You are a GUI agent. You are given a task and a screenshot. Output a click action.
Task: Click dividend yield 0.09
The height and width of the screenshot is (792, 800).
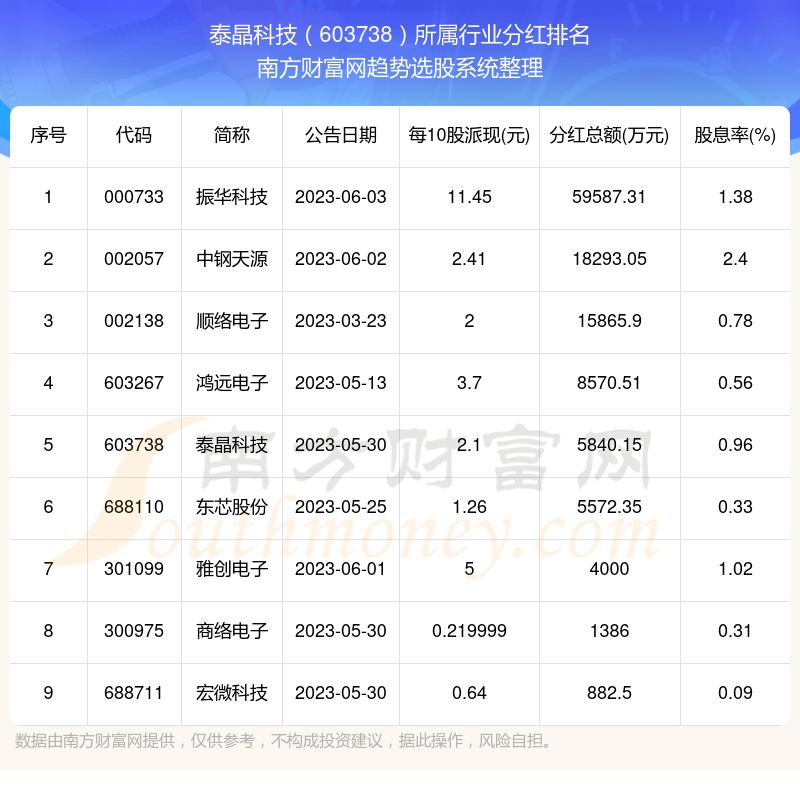point(735,693)
